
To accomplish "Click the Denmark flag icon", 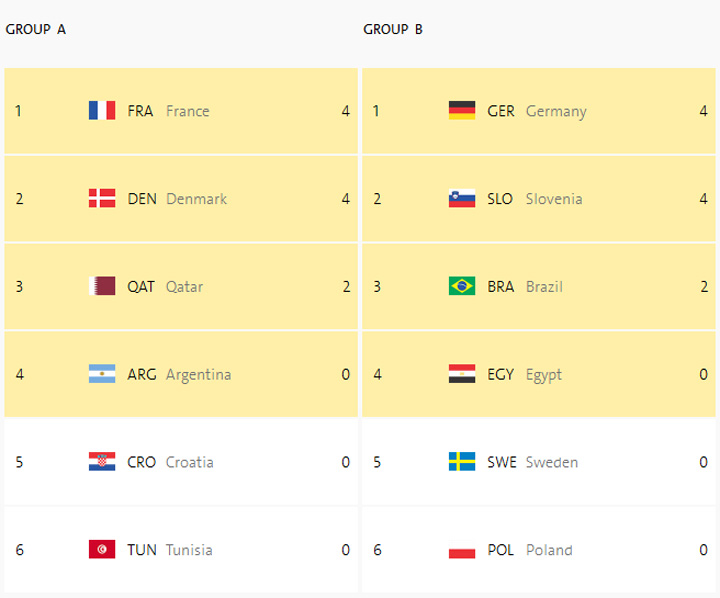I will point(102,199).
